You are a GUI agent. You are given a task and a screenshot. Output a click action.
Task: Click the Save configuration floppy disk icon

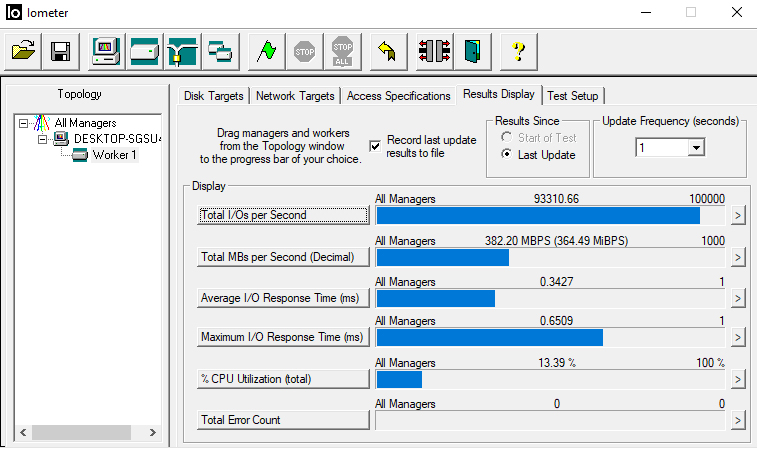tap(59, 50)
